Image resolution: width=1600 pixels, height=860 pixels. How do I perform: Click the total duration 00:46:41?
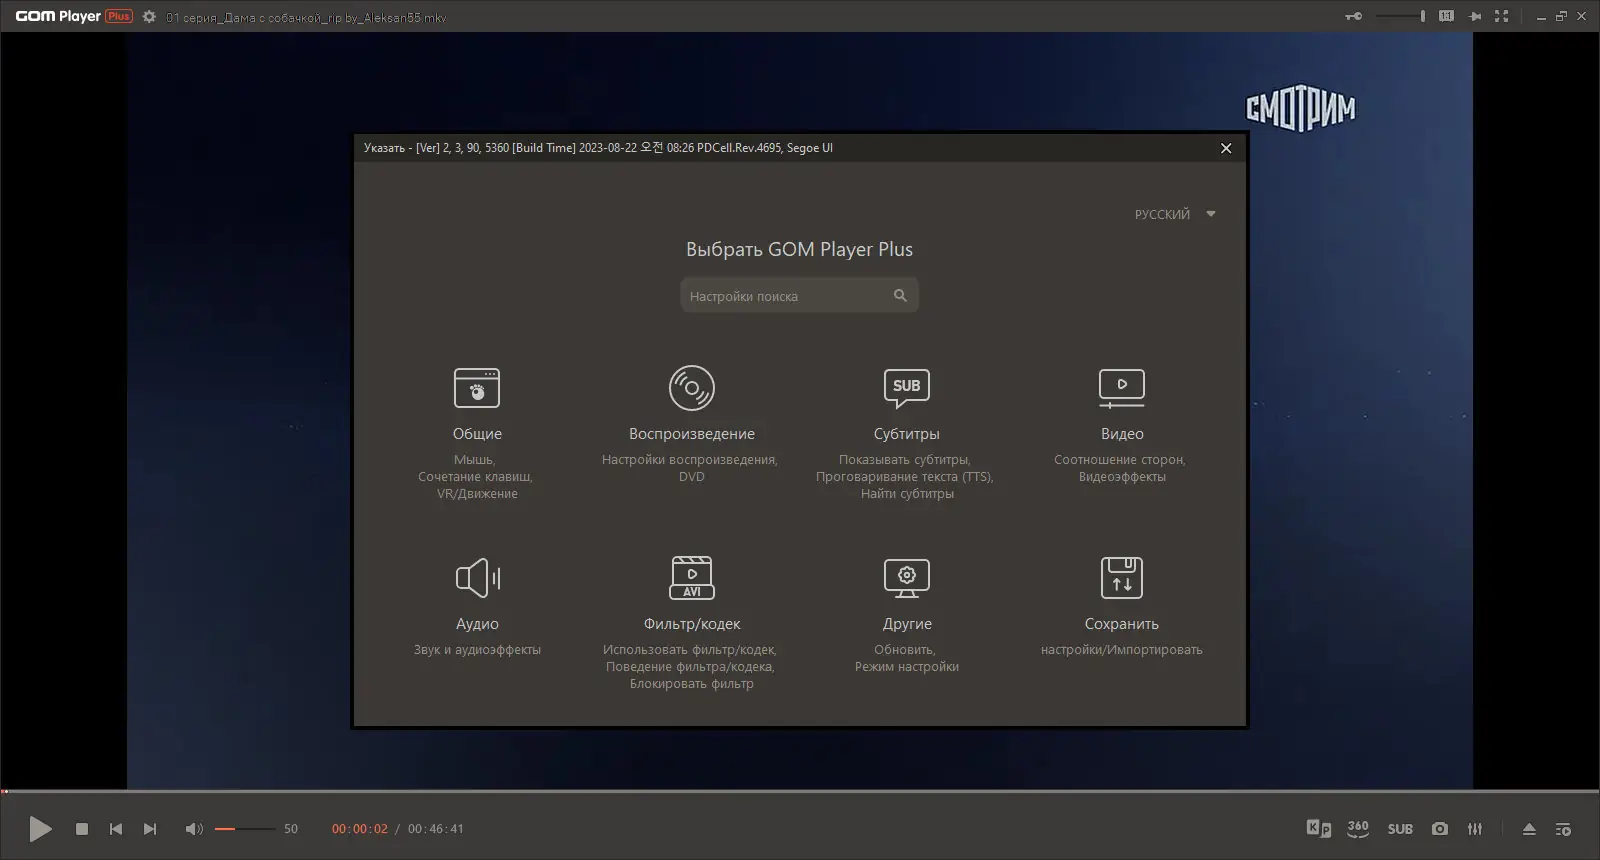436,829
